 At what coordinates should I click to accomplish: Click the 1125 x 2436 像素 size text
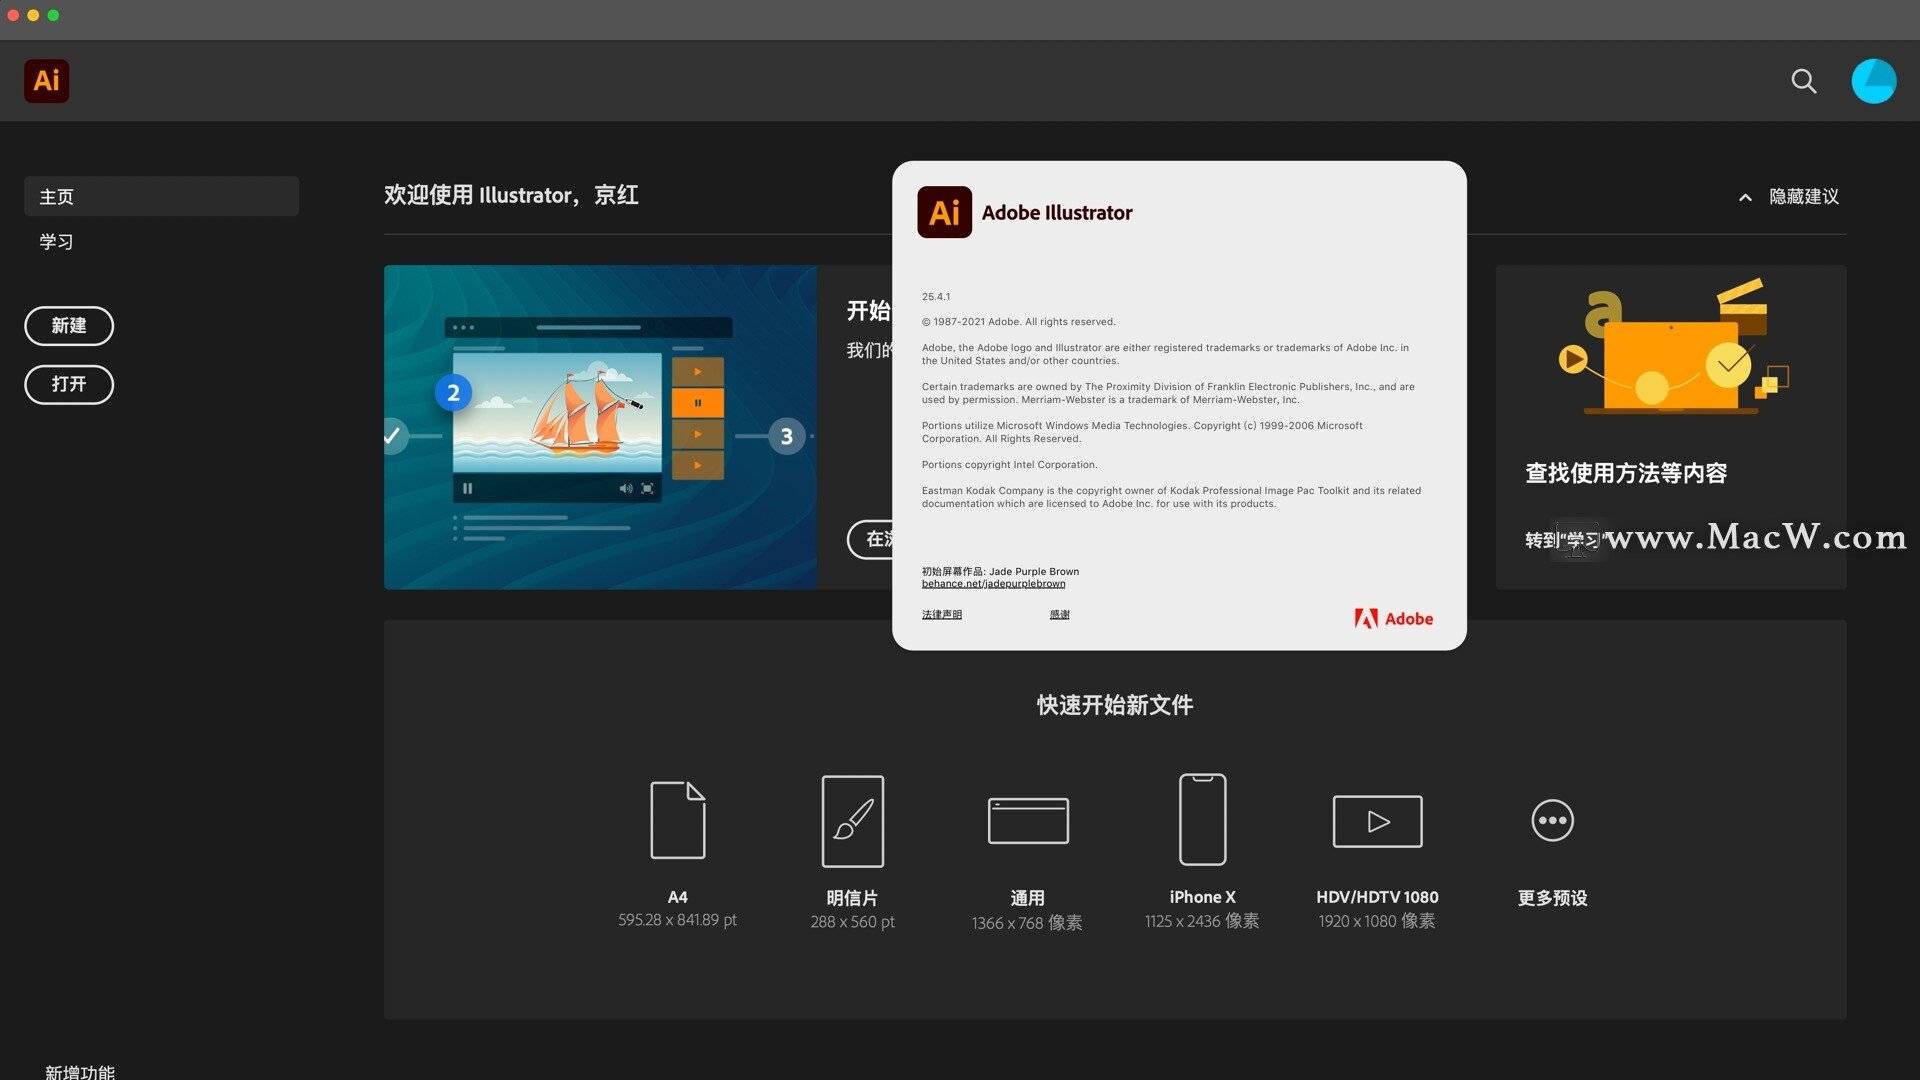(1202, 921)
